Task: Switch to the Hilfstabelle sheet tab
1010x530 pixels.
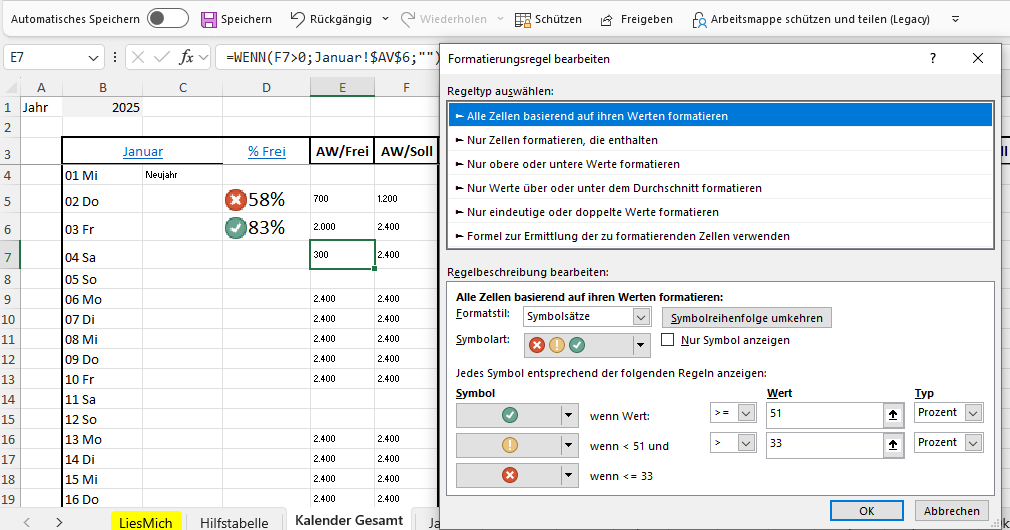Action: 234,523
